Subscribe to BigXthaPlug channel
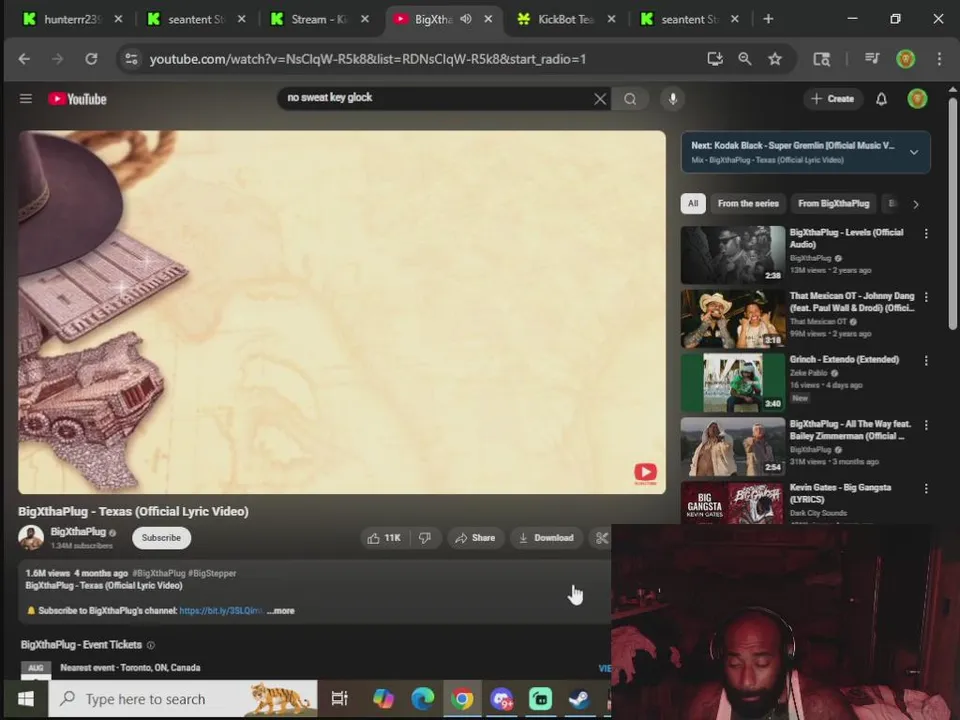This screenshot has width=960, height=720. [x=161, y=538]
